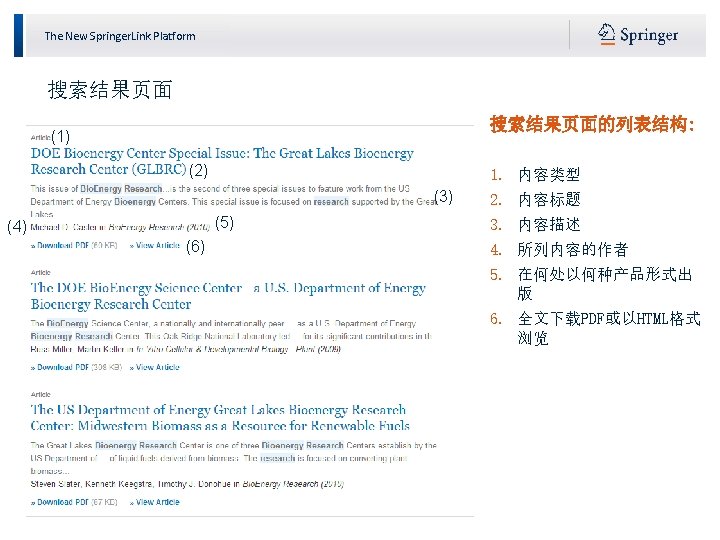This screenshot has height=540, width=720.
Task: Open The DOE BioEnergy Science Center article title
Action: click(x=228, y=296)
